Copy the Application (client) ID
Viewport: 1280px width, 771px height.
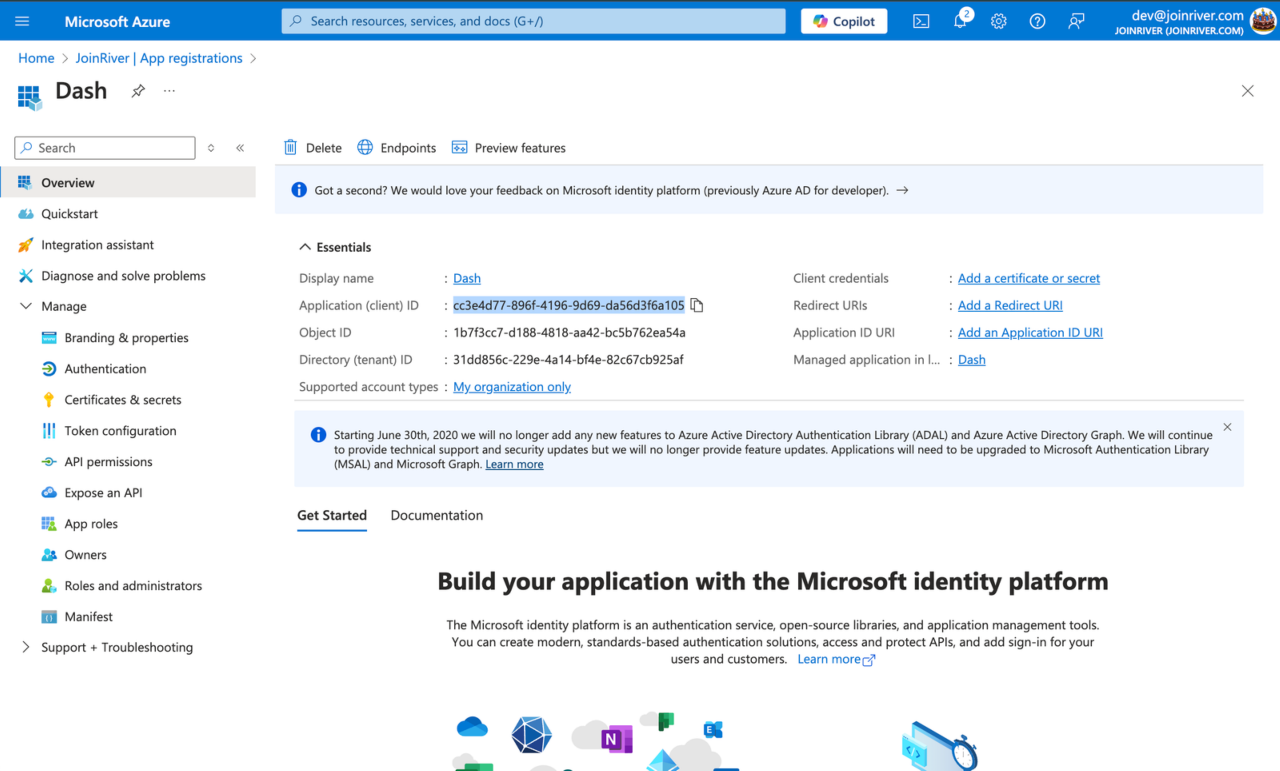pyautogui.click(x=697, y=305)
